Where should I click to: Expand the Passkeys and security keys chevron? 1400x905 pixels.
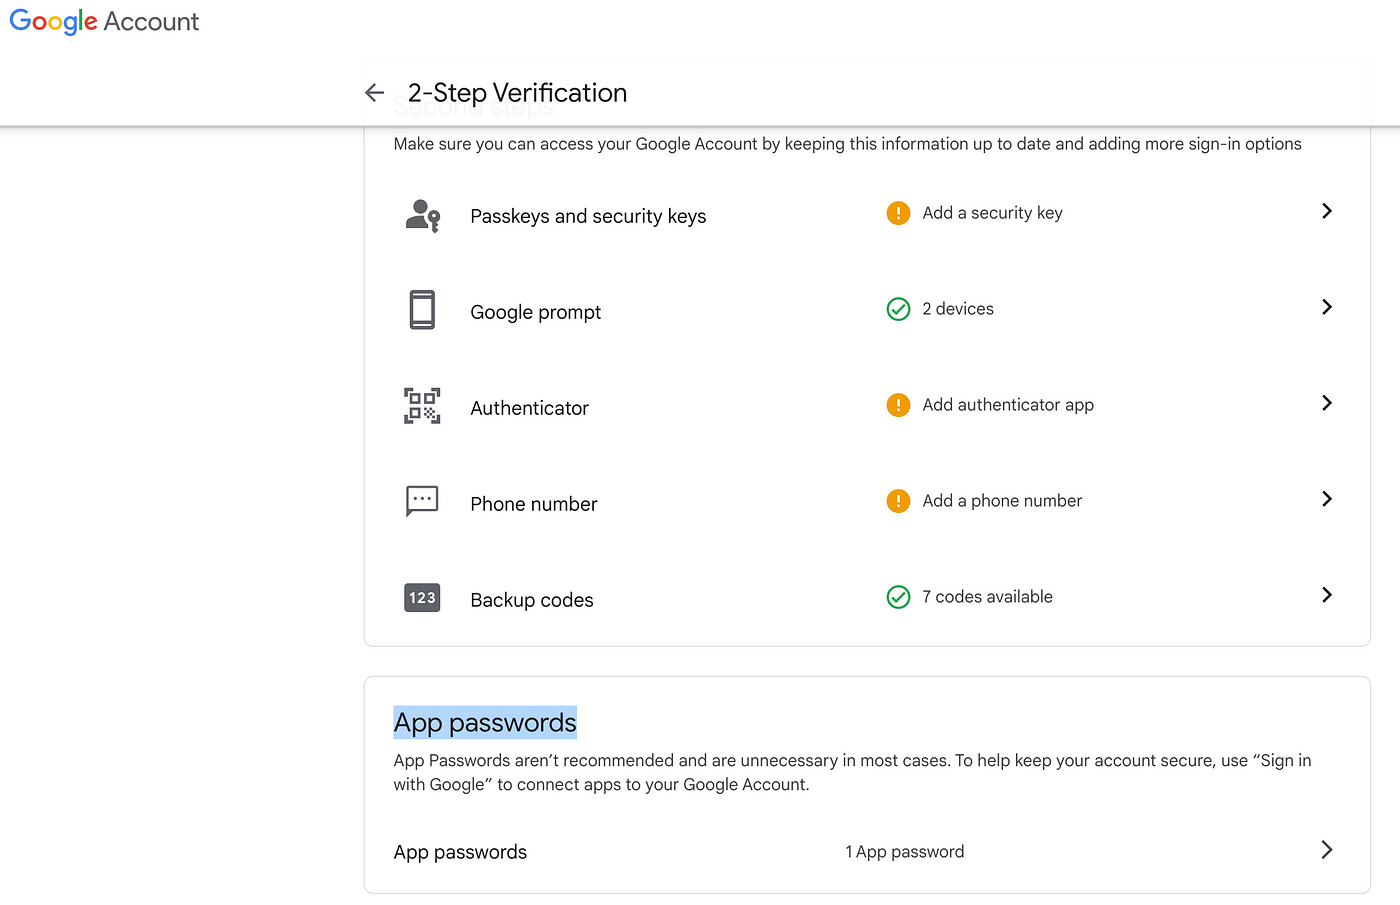pyautogui.click(x=1326, y=211)
